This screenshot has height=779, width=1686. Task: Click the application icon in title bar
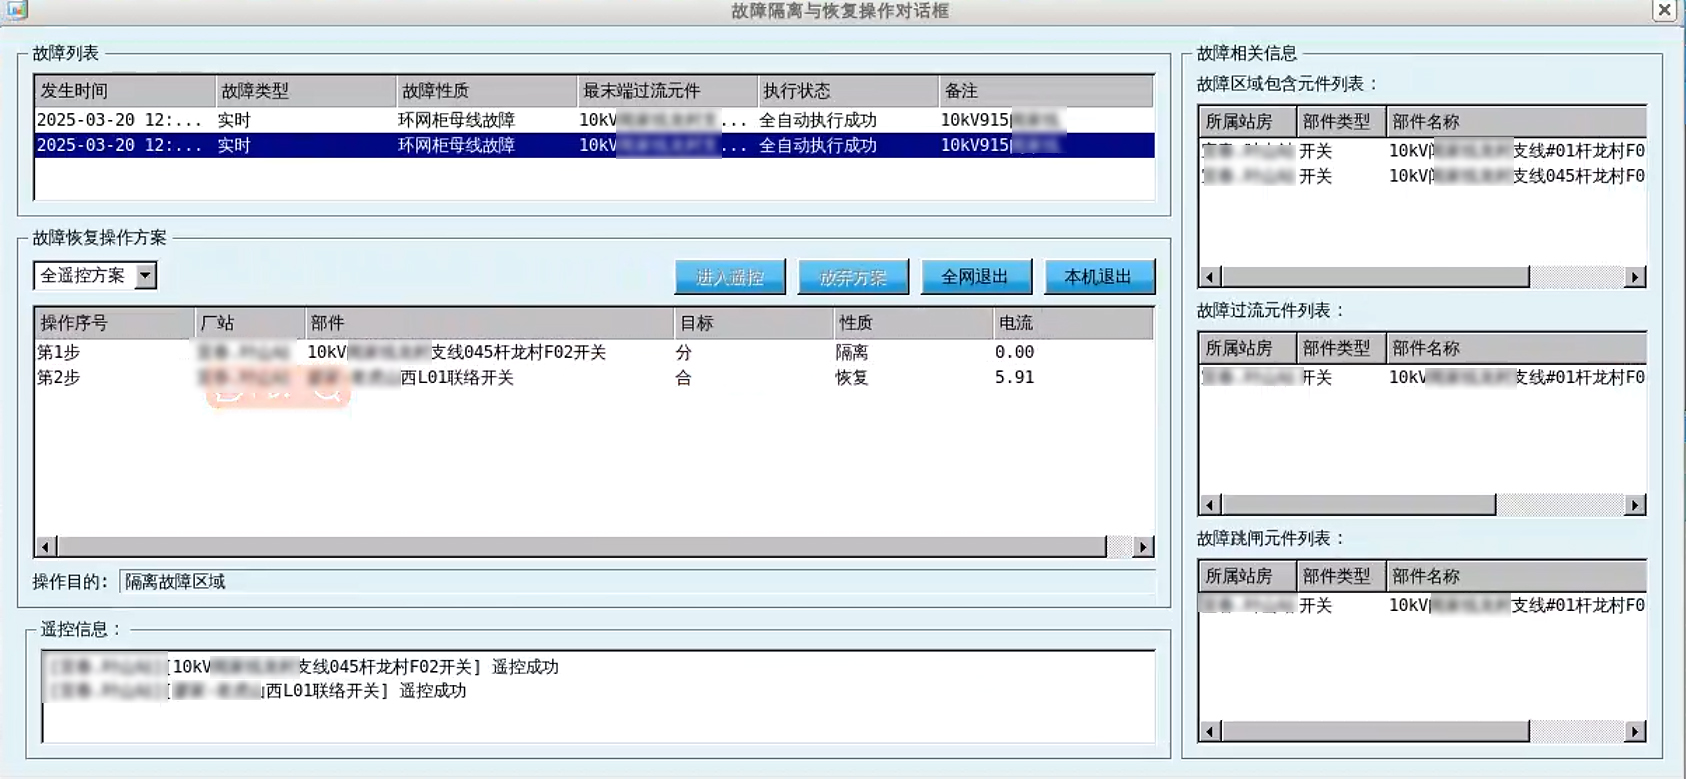point(15,10)
